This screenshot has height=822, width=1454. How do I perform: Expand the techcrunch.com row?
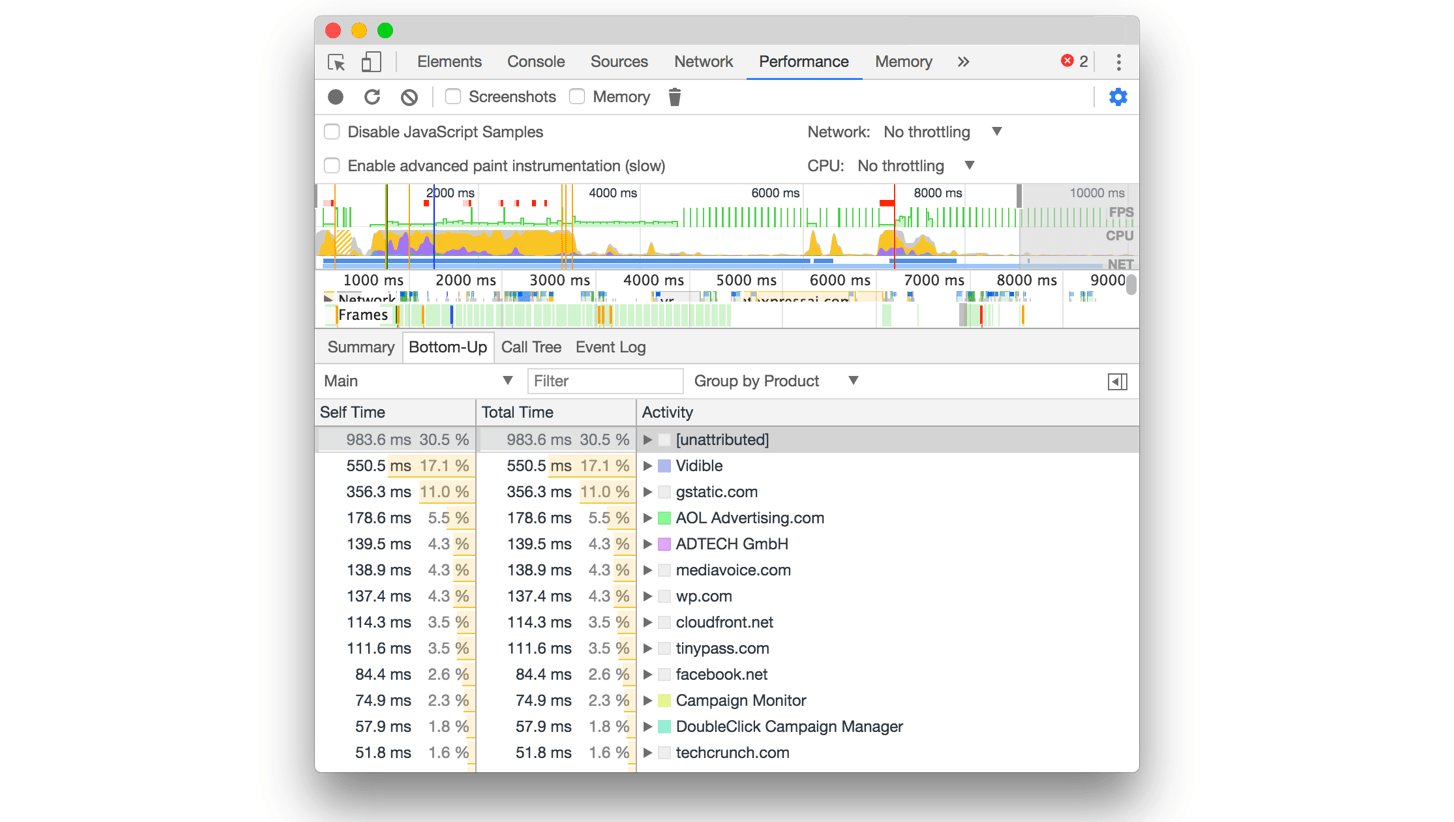point(648,752)
